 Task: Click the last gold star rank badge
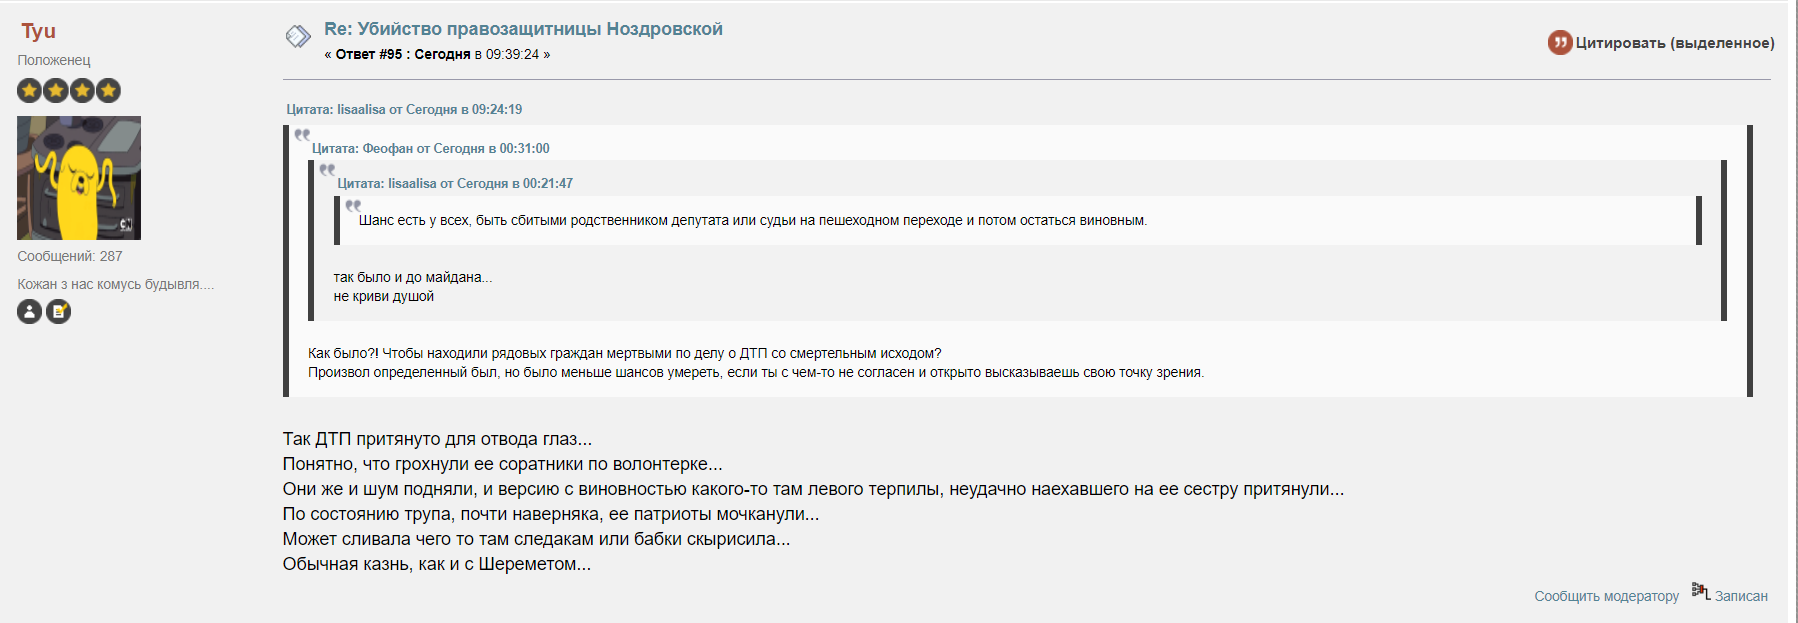(x=108, y=91)
